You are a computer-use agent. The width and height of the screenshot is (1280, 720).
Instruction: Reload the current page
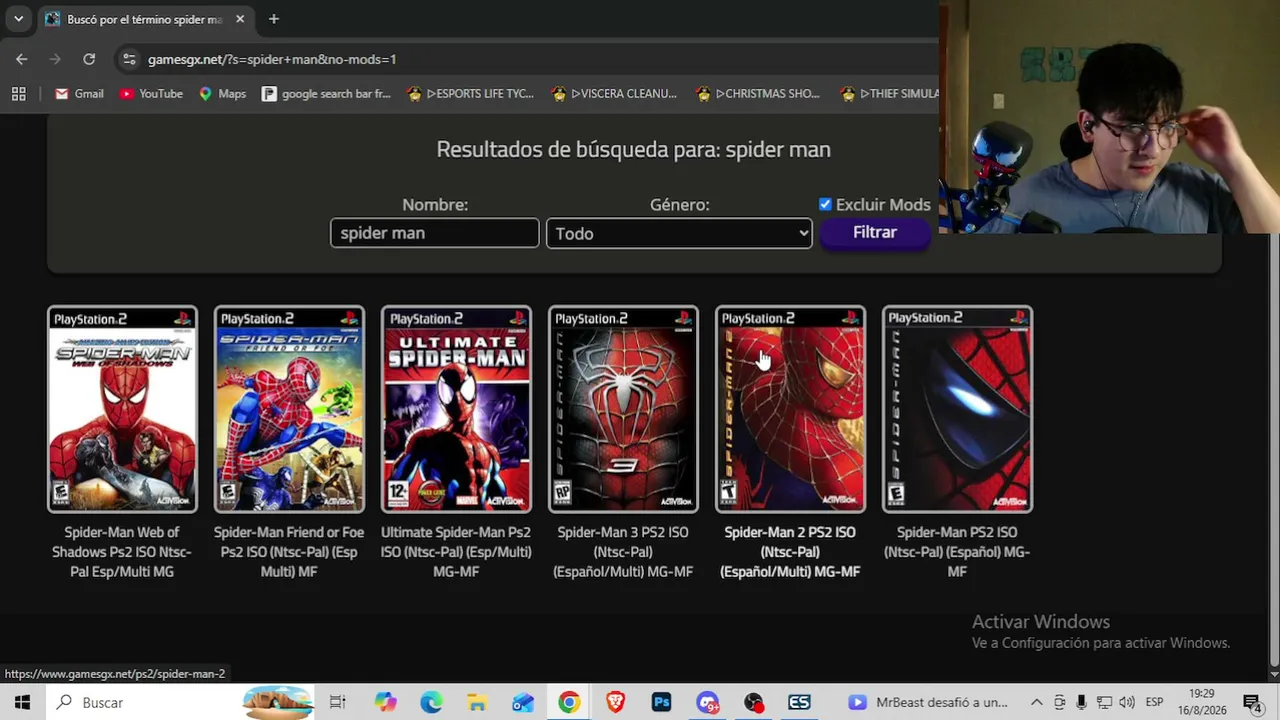pos(89,59)
